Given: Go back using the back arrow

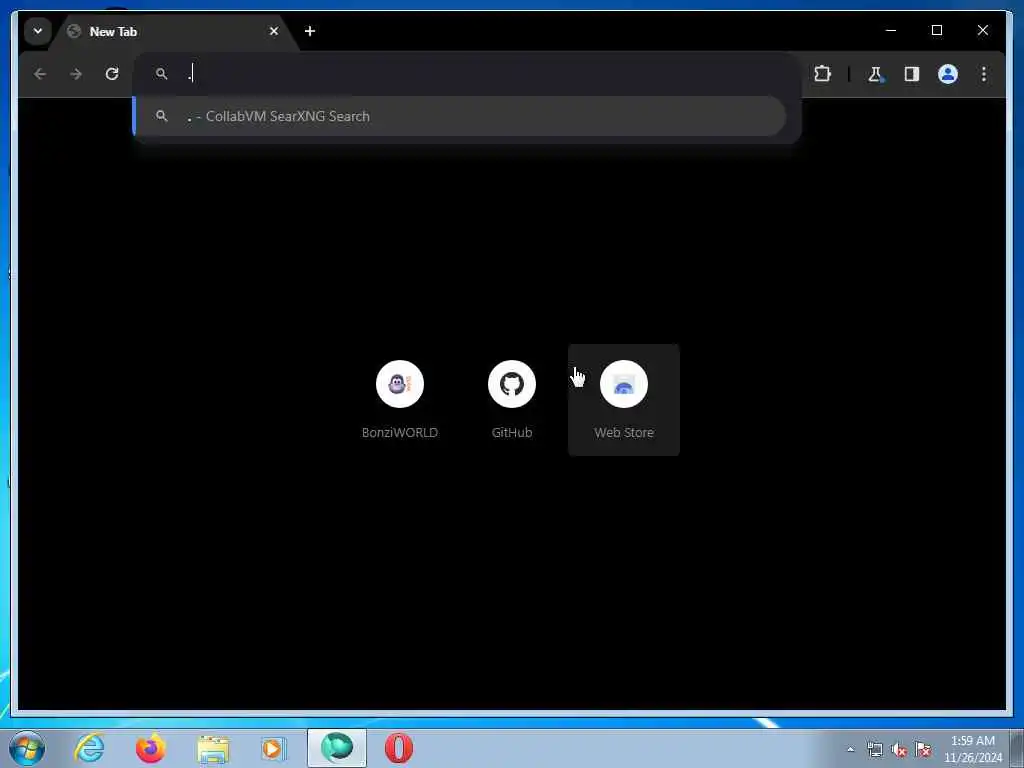Looking at the screenshot, I should click(x=40, y=74).
